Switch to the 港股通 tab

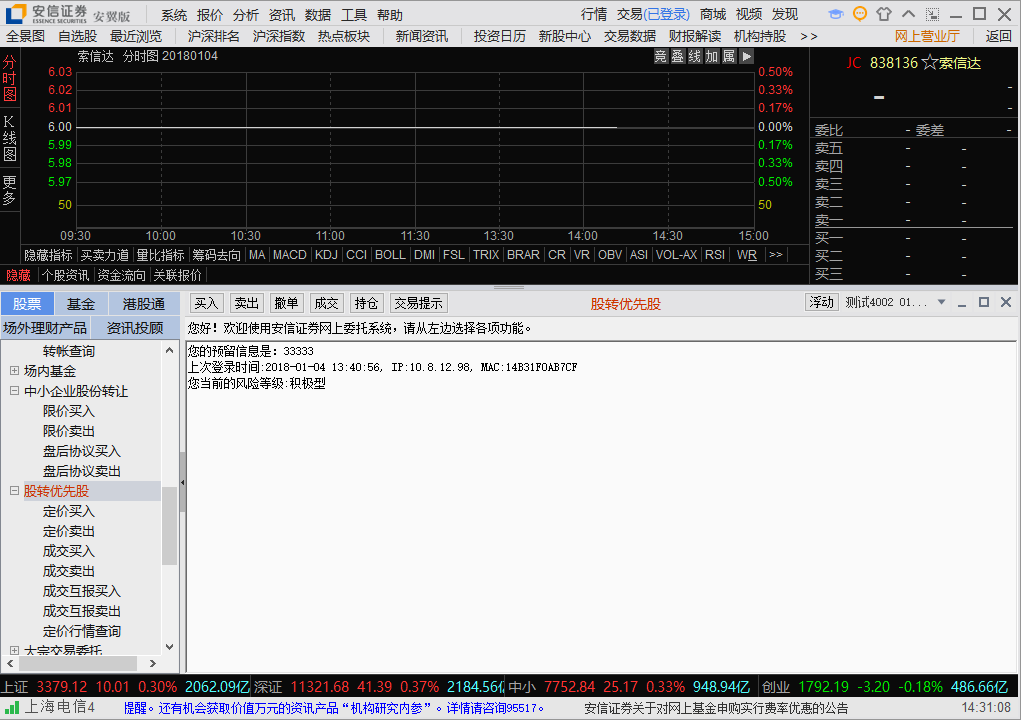click(x=144, y=303)
